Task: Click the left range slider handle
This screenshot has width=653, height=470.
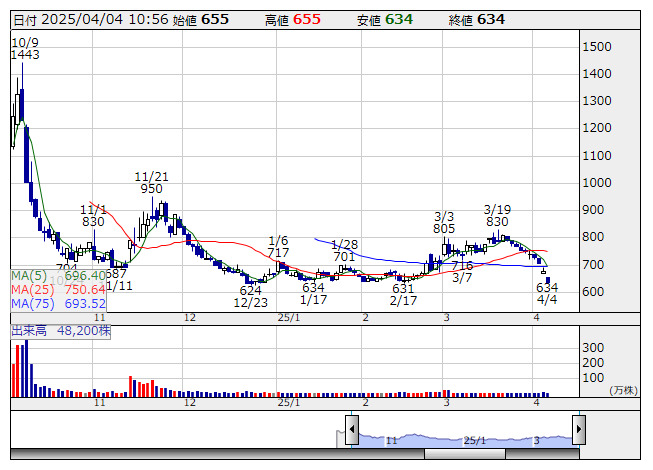Action: tap(352, 429)
